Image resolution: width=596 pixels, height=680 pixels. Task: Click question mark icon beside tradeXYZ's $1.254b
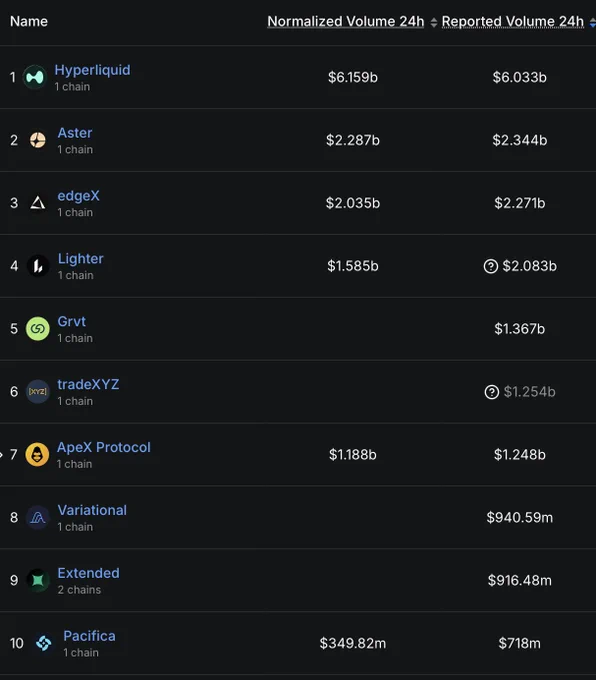coord(491,392)
